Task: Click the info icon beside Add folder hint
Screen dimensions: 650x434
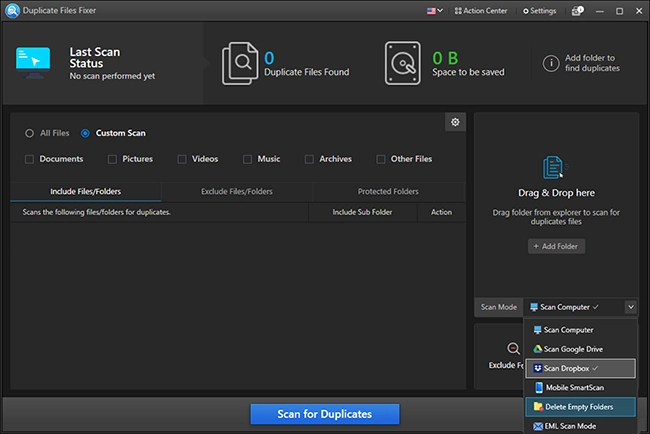Action: point(551,63)
